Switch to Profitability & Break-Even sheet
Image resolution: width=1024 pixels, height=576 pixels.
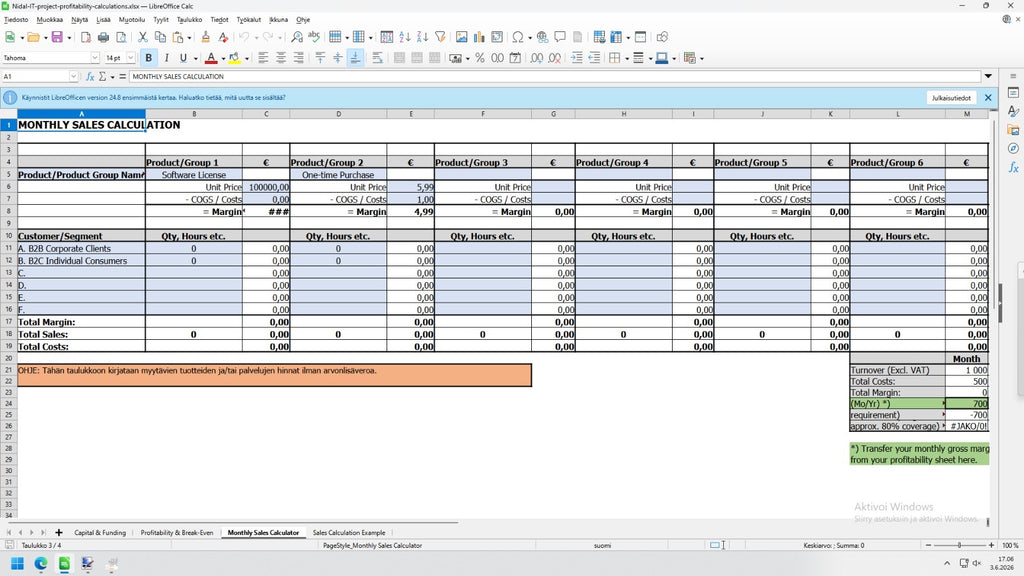(x=176, y=532)
